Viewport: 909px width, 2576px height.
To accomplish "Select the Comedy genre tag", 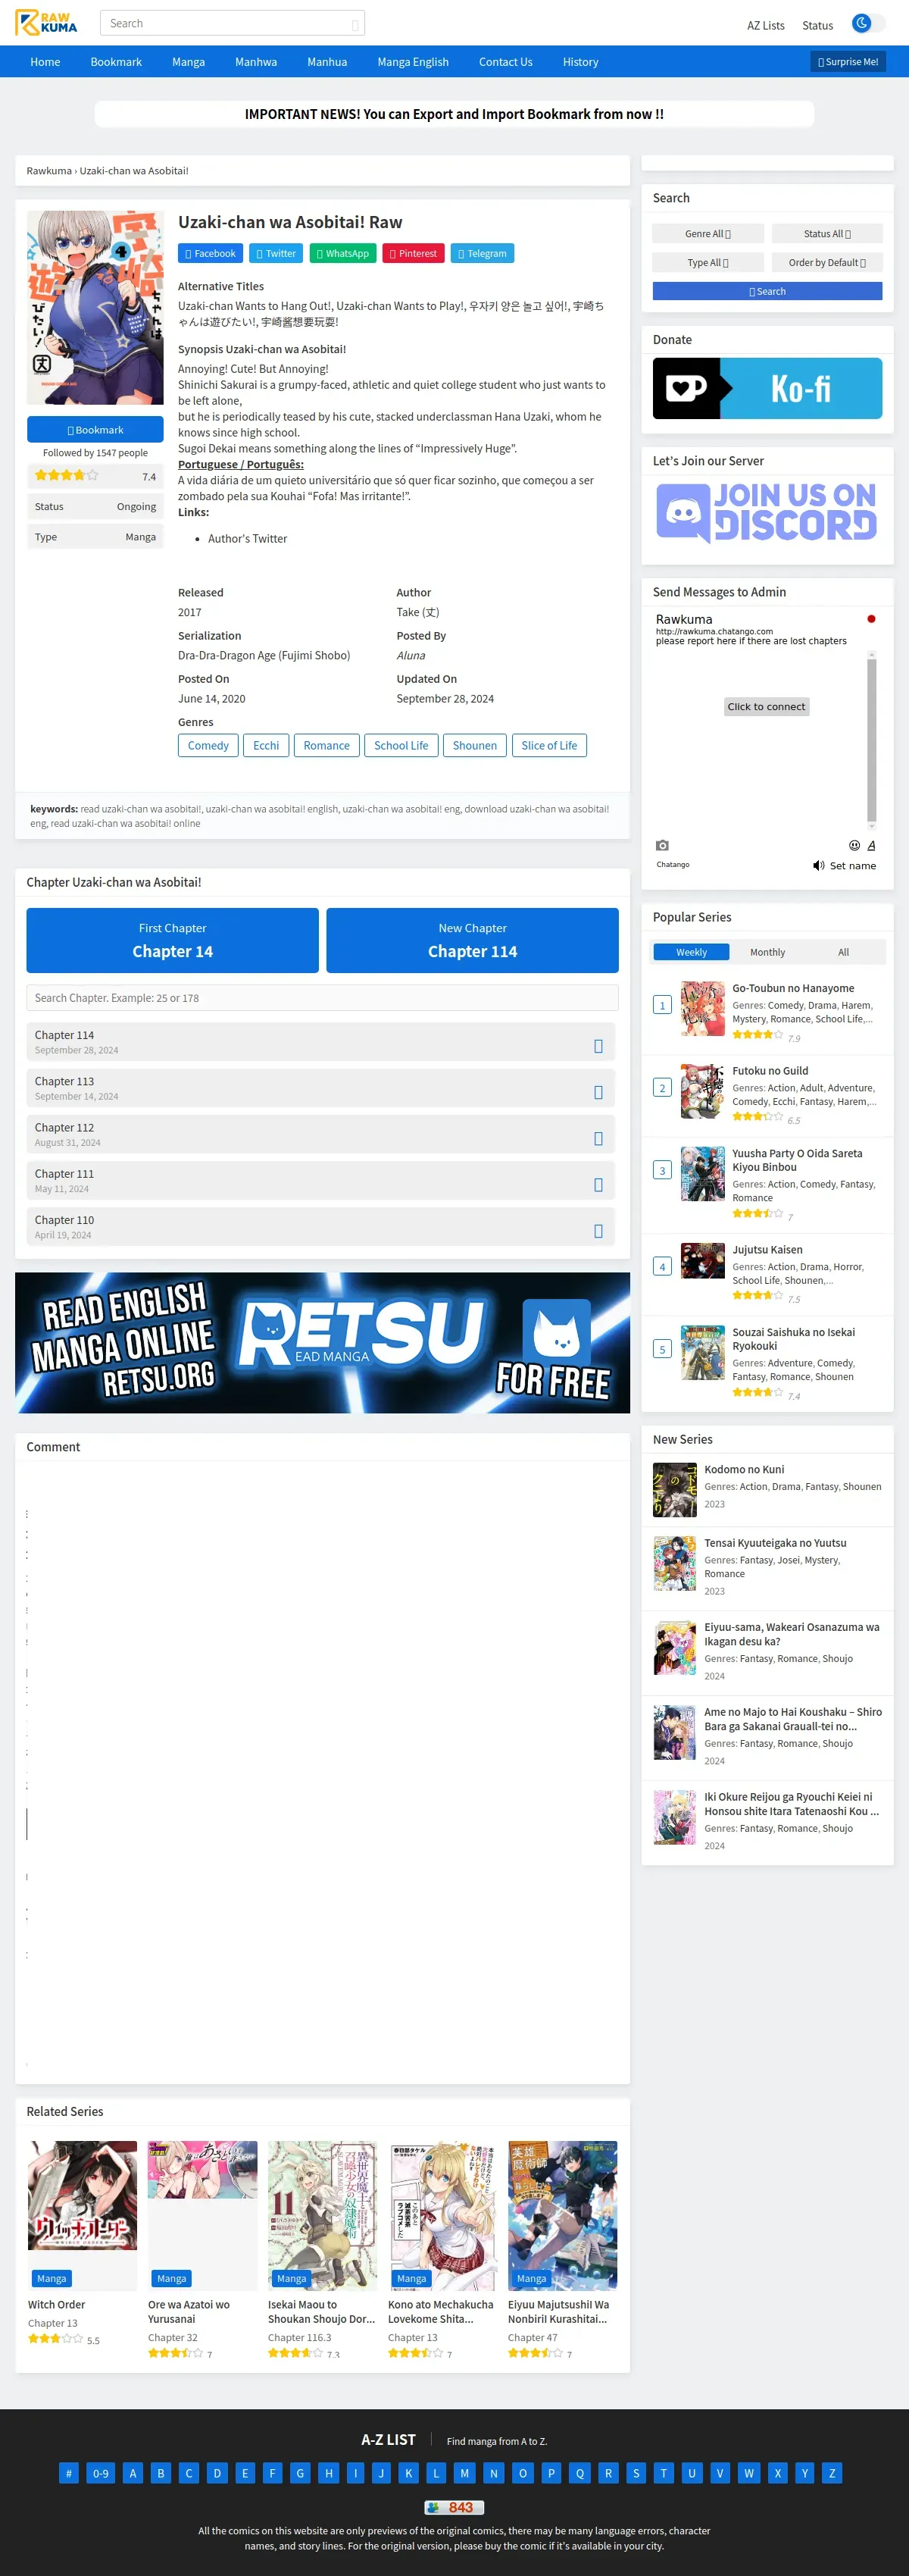I will [x=208, y=746].
